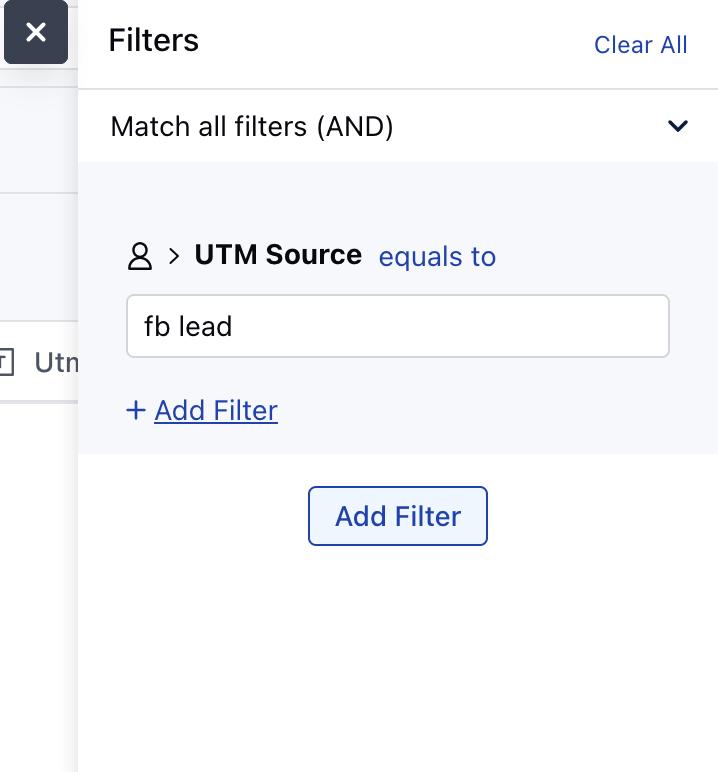Focus the filter value field containing 'fb lead'
Image resolution: width=718 pixels, height=772 pixels.
398,326
